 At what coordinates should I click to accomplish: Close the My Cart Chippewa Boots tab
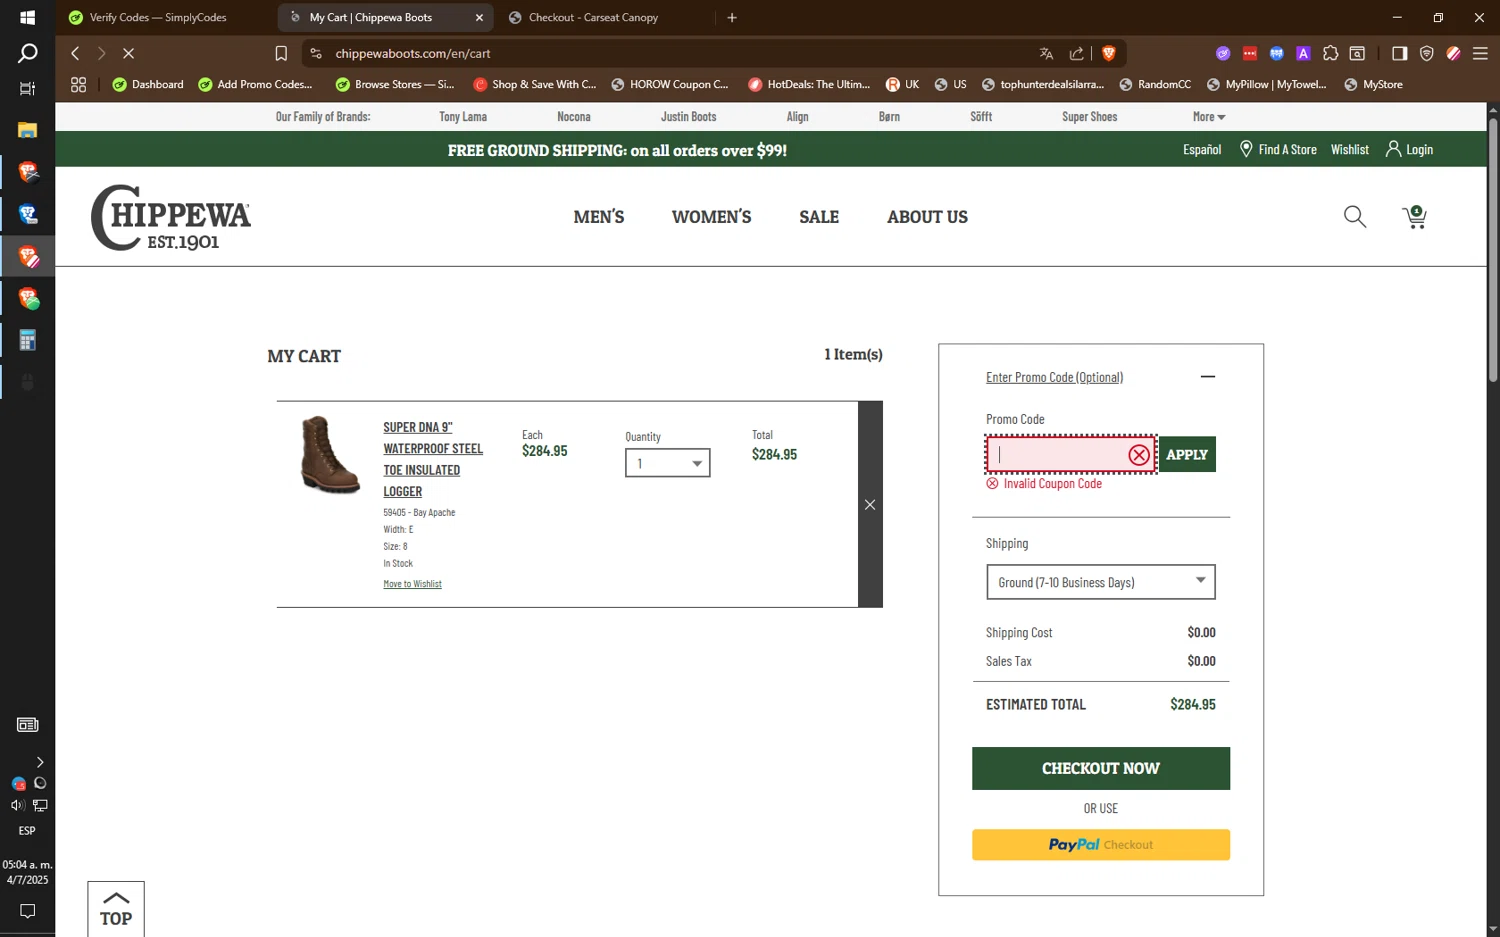[x=479, y=17]
